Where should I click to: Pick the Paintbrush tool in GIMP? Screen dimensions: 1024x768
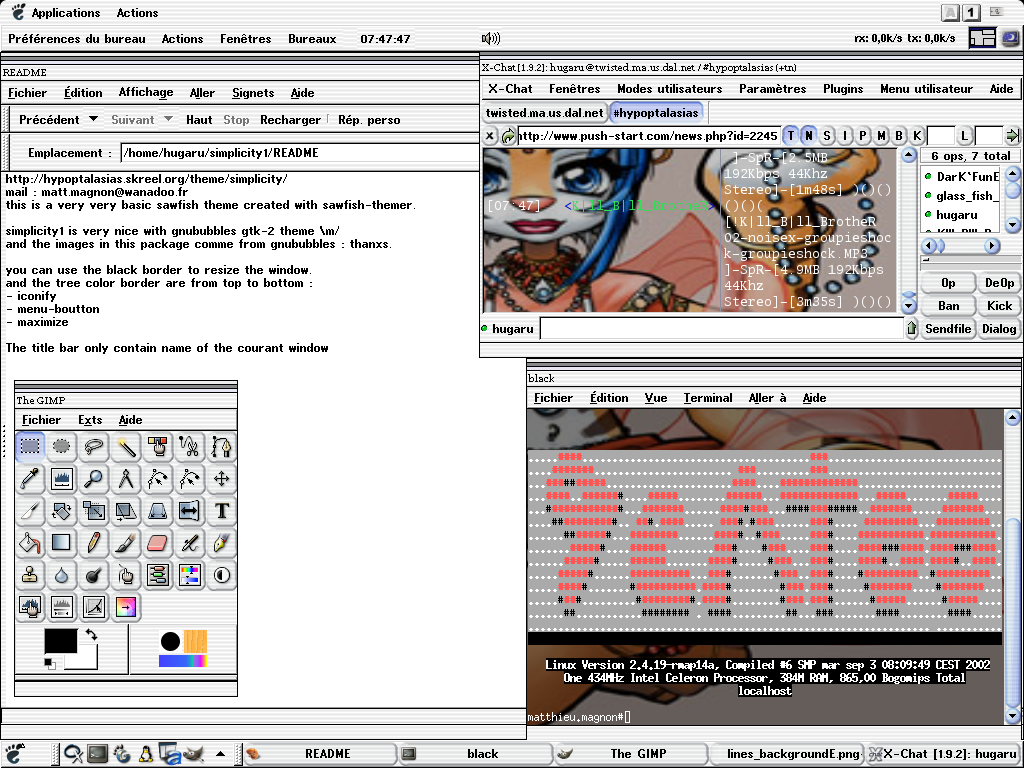125,543
